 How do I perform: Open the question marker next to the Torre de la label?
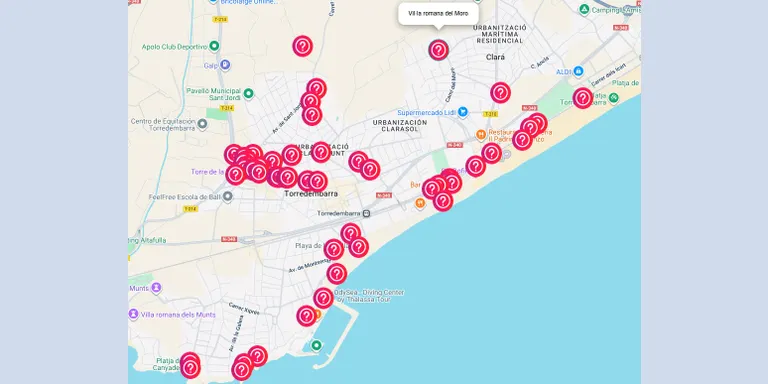(x=235, y=174)
